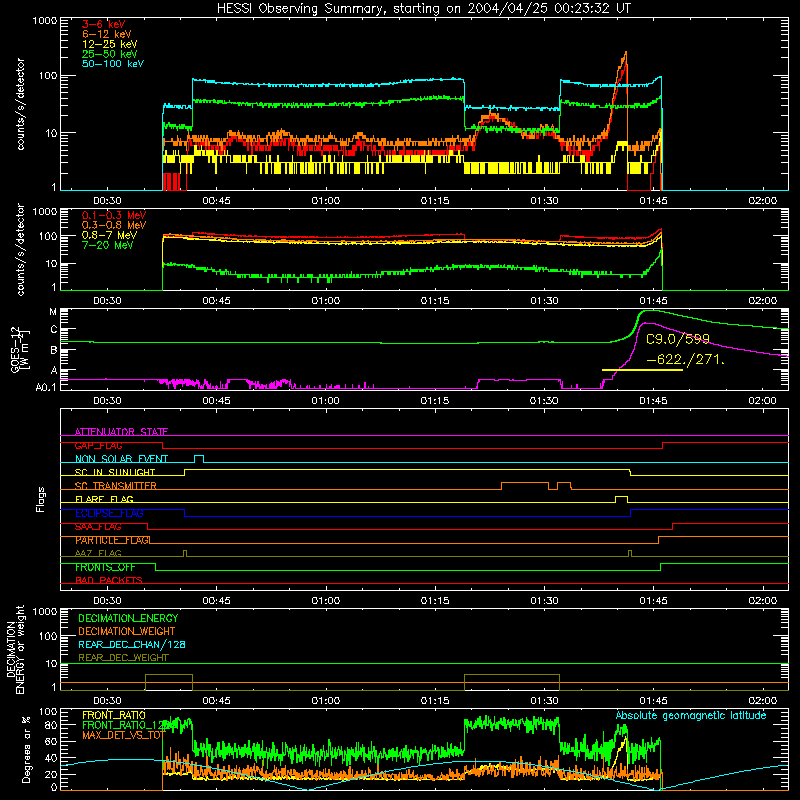Select the SAA_FLAG label
The width and height of the screenshot is (800, 800).
[x=98, y=527]
